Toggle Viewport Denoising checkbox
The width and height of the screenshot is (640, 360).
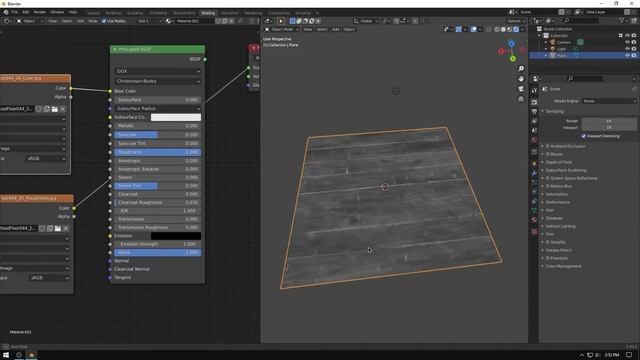584,136
